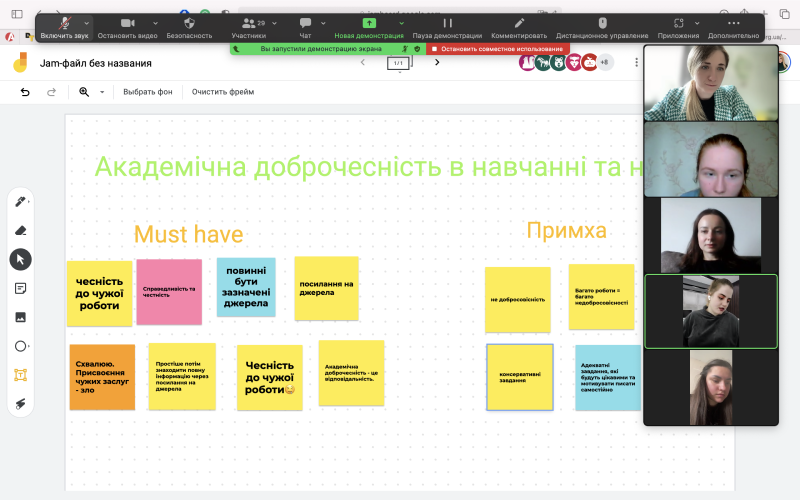
Task: Start Новая демонстрация share
Action: point(369,28)
